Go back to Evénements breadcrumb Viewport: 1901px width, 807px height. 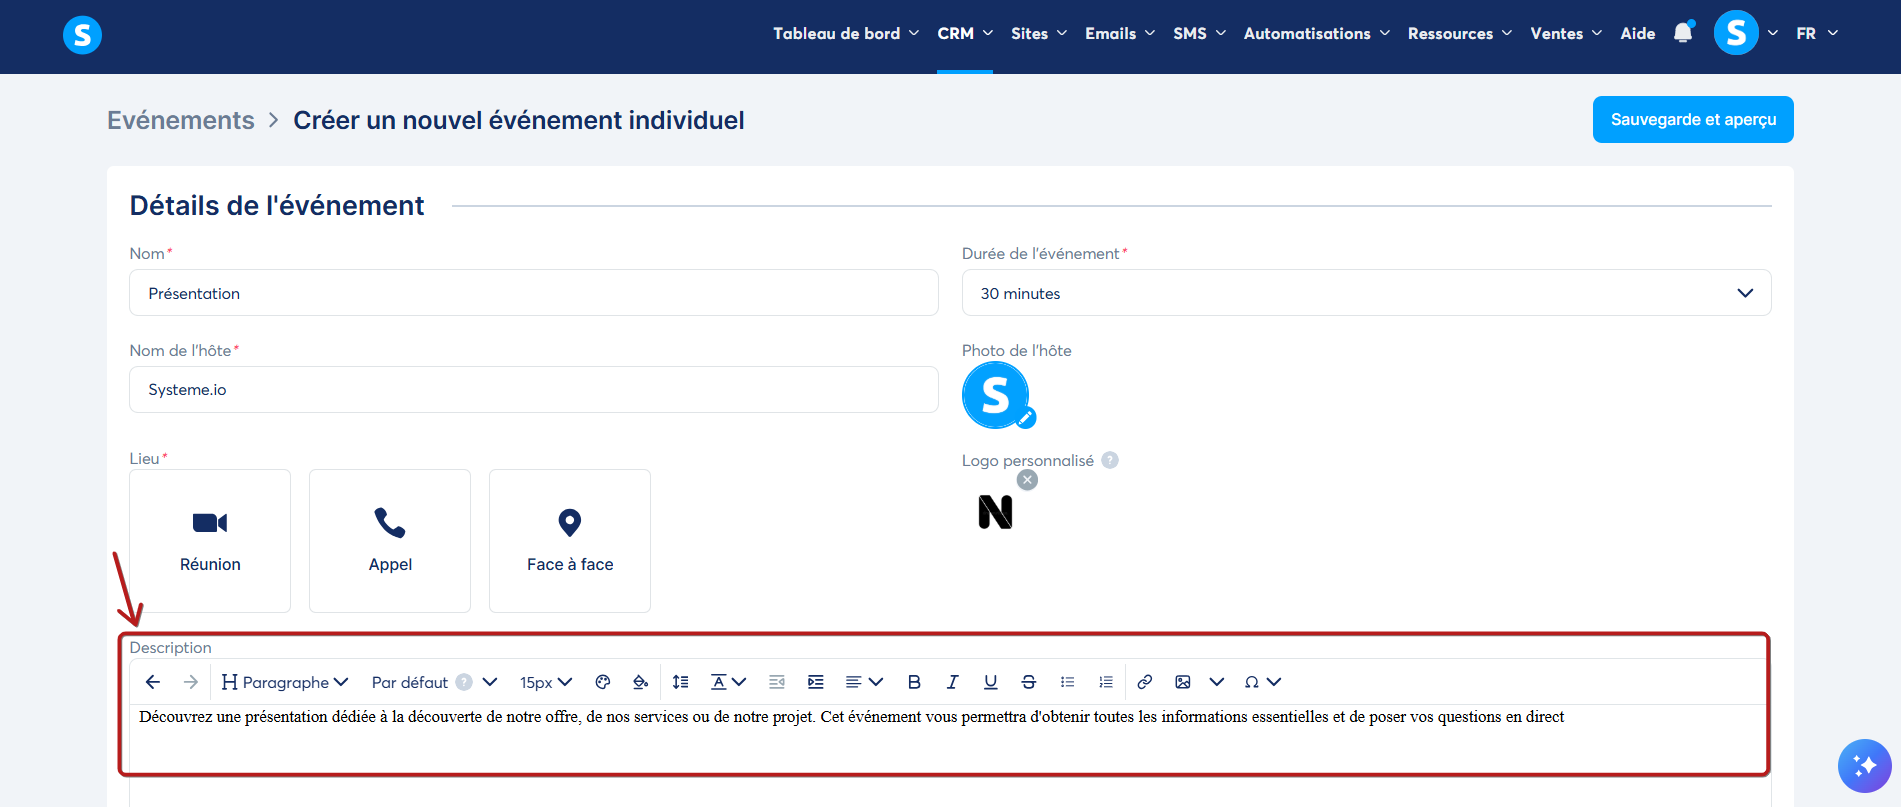pos(181,120)
